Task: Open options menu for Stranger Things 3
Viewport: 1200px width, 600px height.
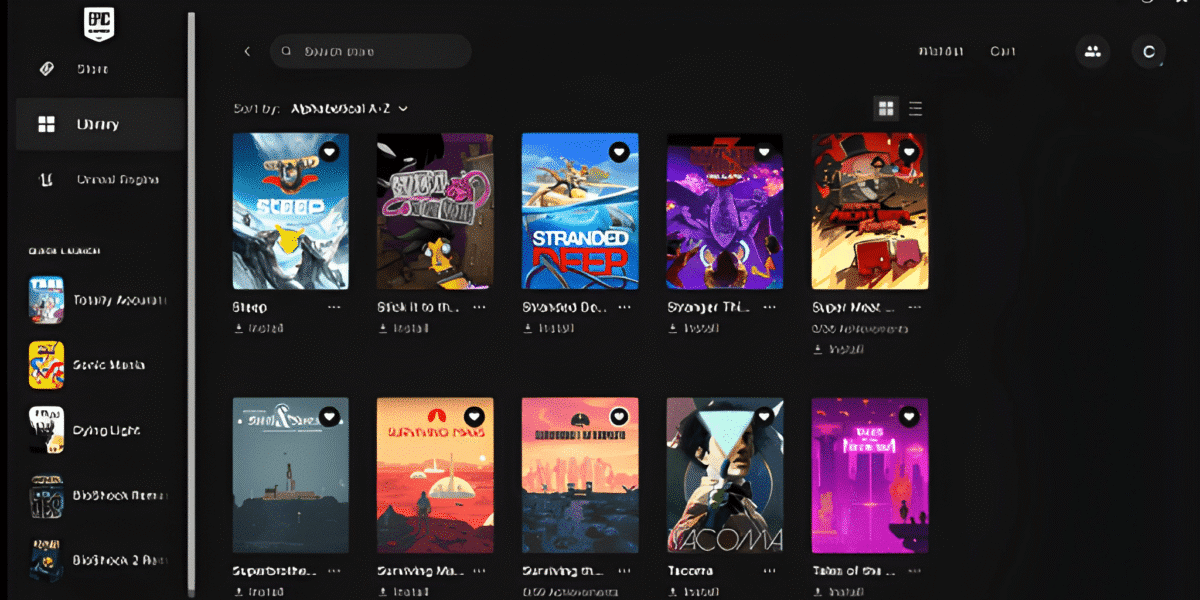Action: point(770,307)
